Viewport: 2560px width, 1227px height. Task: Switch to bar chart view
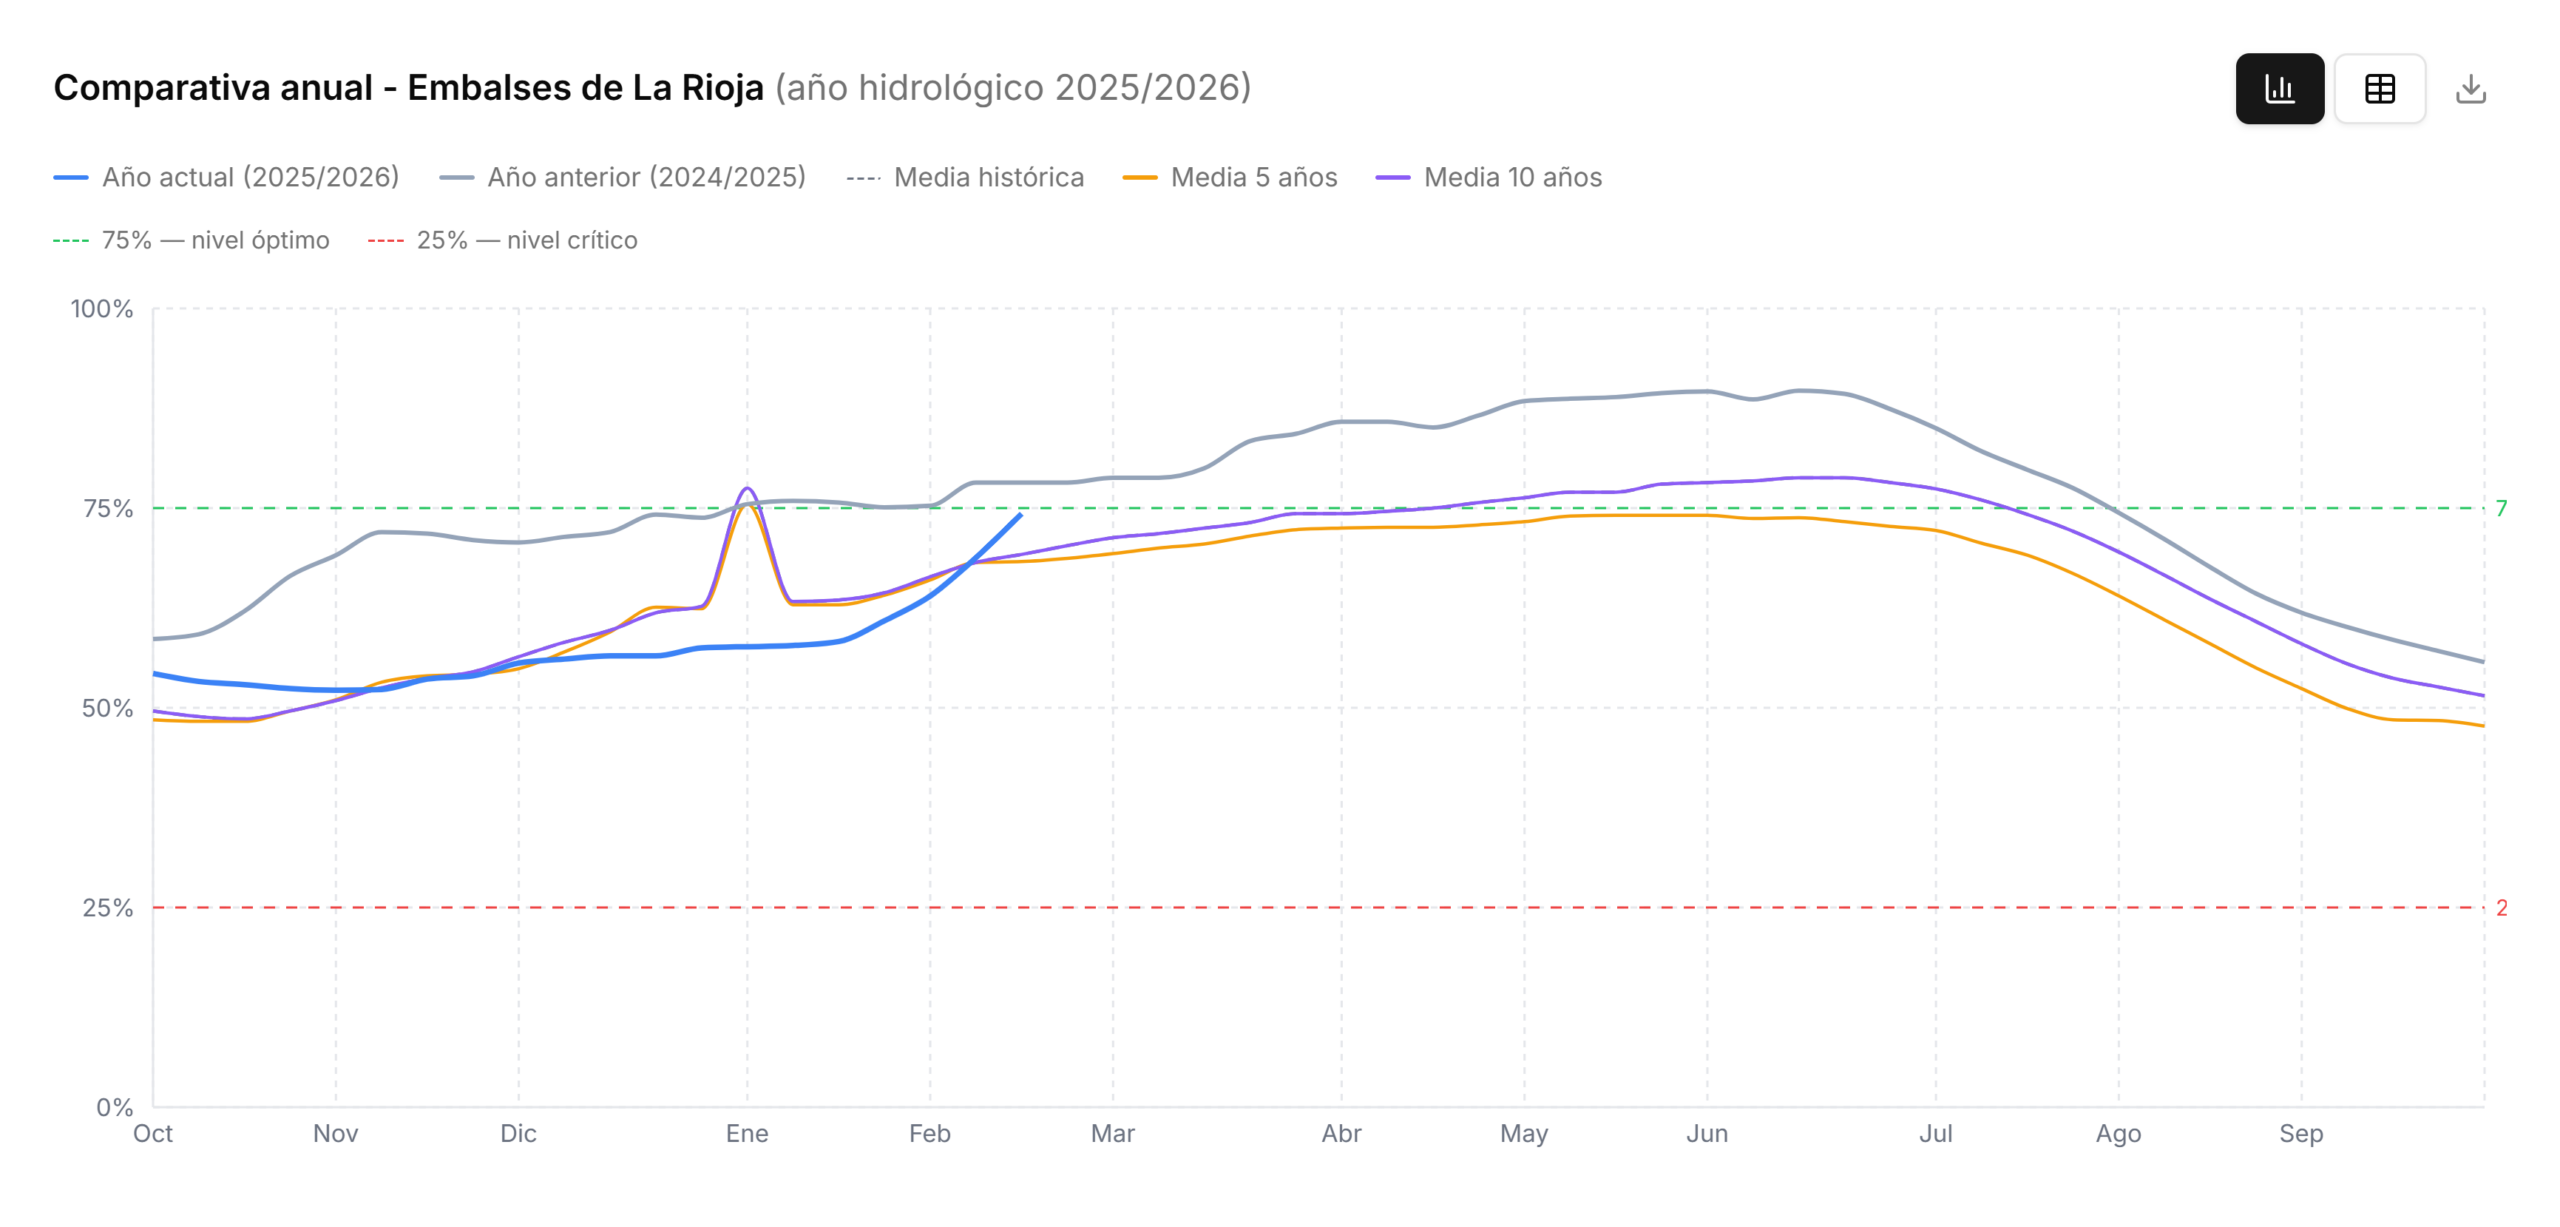click(x=2279, y=89)
